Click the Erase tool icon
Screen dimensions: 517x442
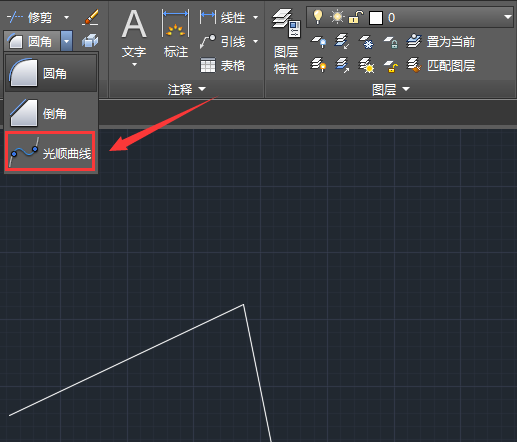click(x=90, y=17)
